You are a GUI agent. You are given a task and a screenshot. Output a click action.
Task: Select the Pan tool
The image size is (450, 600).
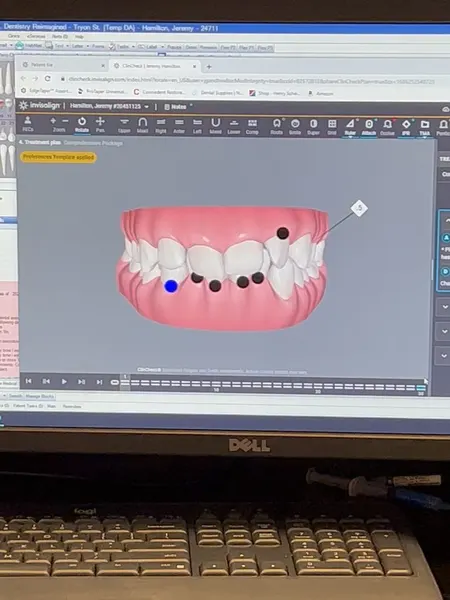[100, 125]
